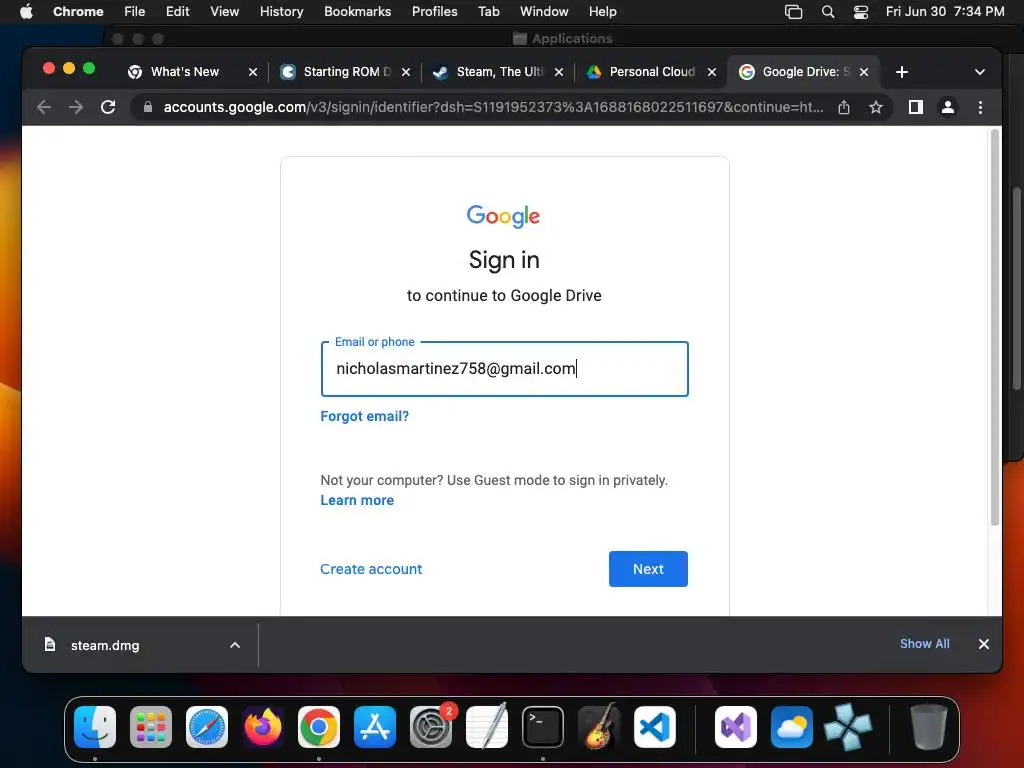Open the Edit menu
The height and width of the screenshot is (768, 1024).
[178, 12]
